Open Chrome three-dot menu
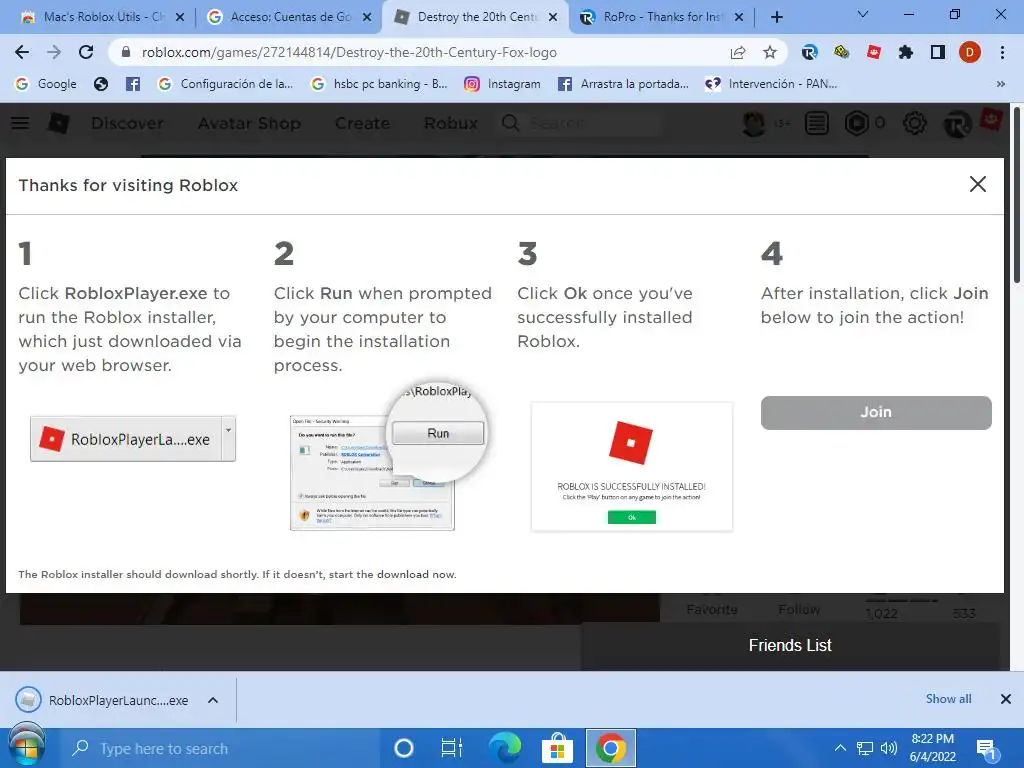The height and width of the screenshot is (768, 1024). (x=1002, y=52)
